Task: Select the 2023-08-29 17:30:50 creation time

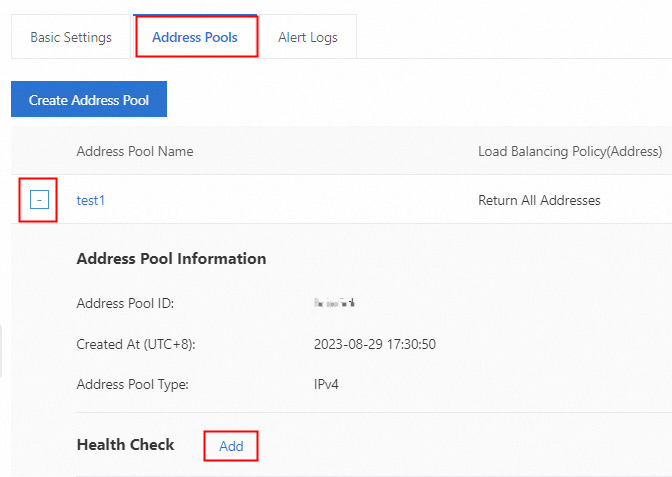Action: (x=375, y=344)
